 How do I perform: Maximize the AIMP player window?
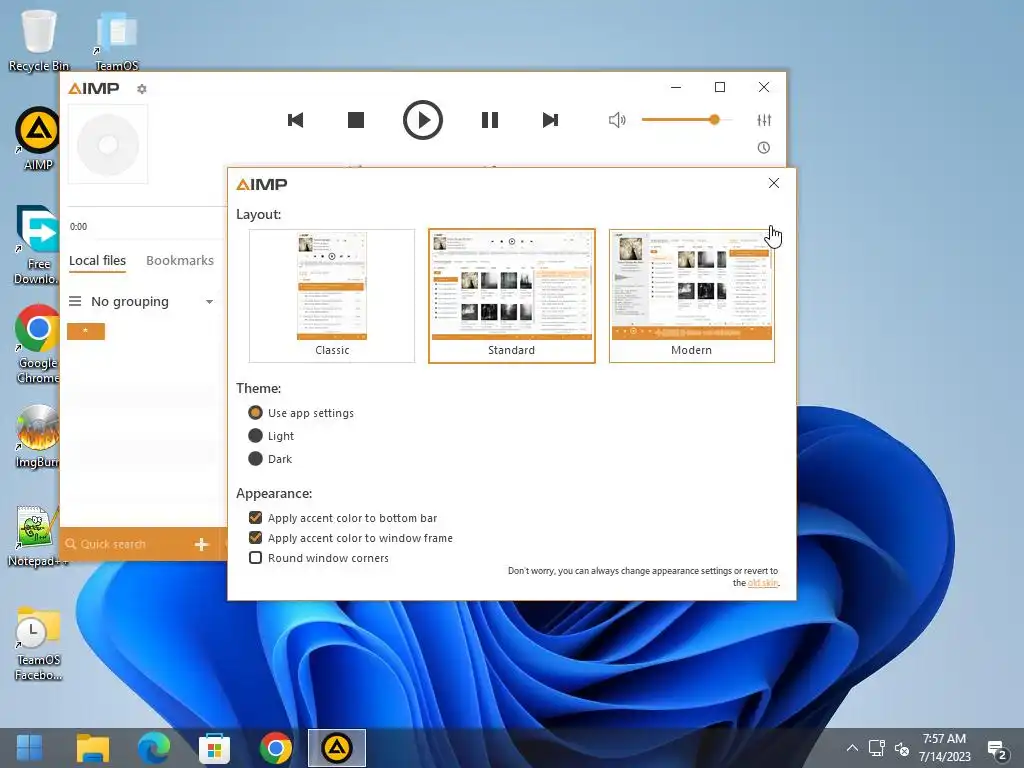coord(720,87)
